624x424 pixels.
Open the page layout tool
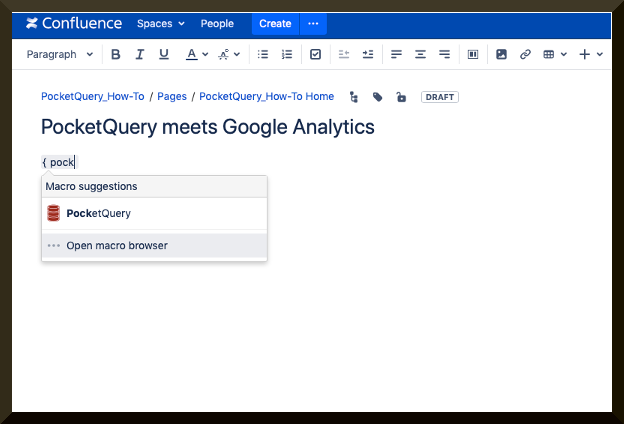click(x=473, y=54)
